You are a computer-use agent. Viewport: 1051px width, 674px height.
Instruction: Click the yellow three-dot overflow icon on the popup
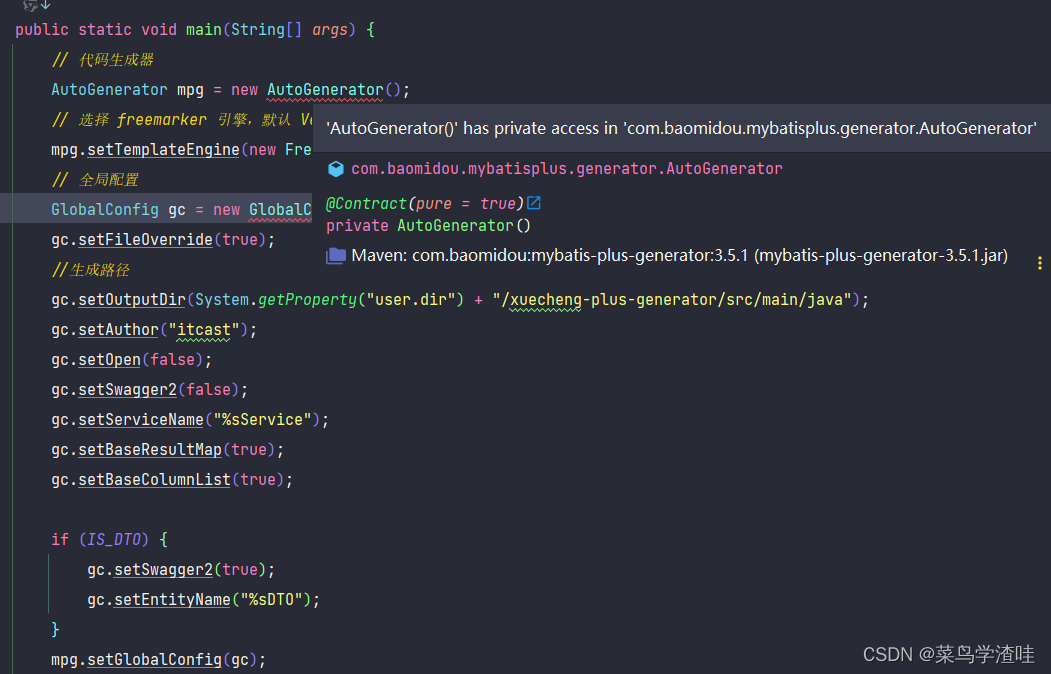click(1039, 261)
